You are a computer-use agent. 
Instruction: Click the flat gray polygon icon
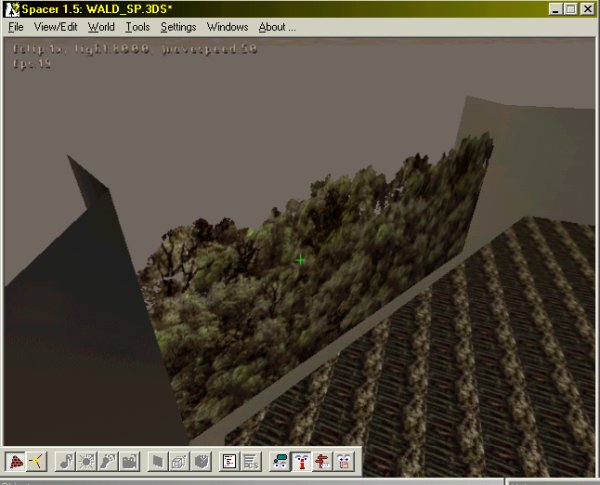[x=157, y=462]
